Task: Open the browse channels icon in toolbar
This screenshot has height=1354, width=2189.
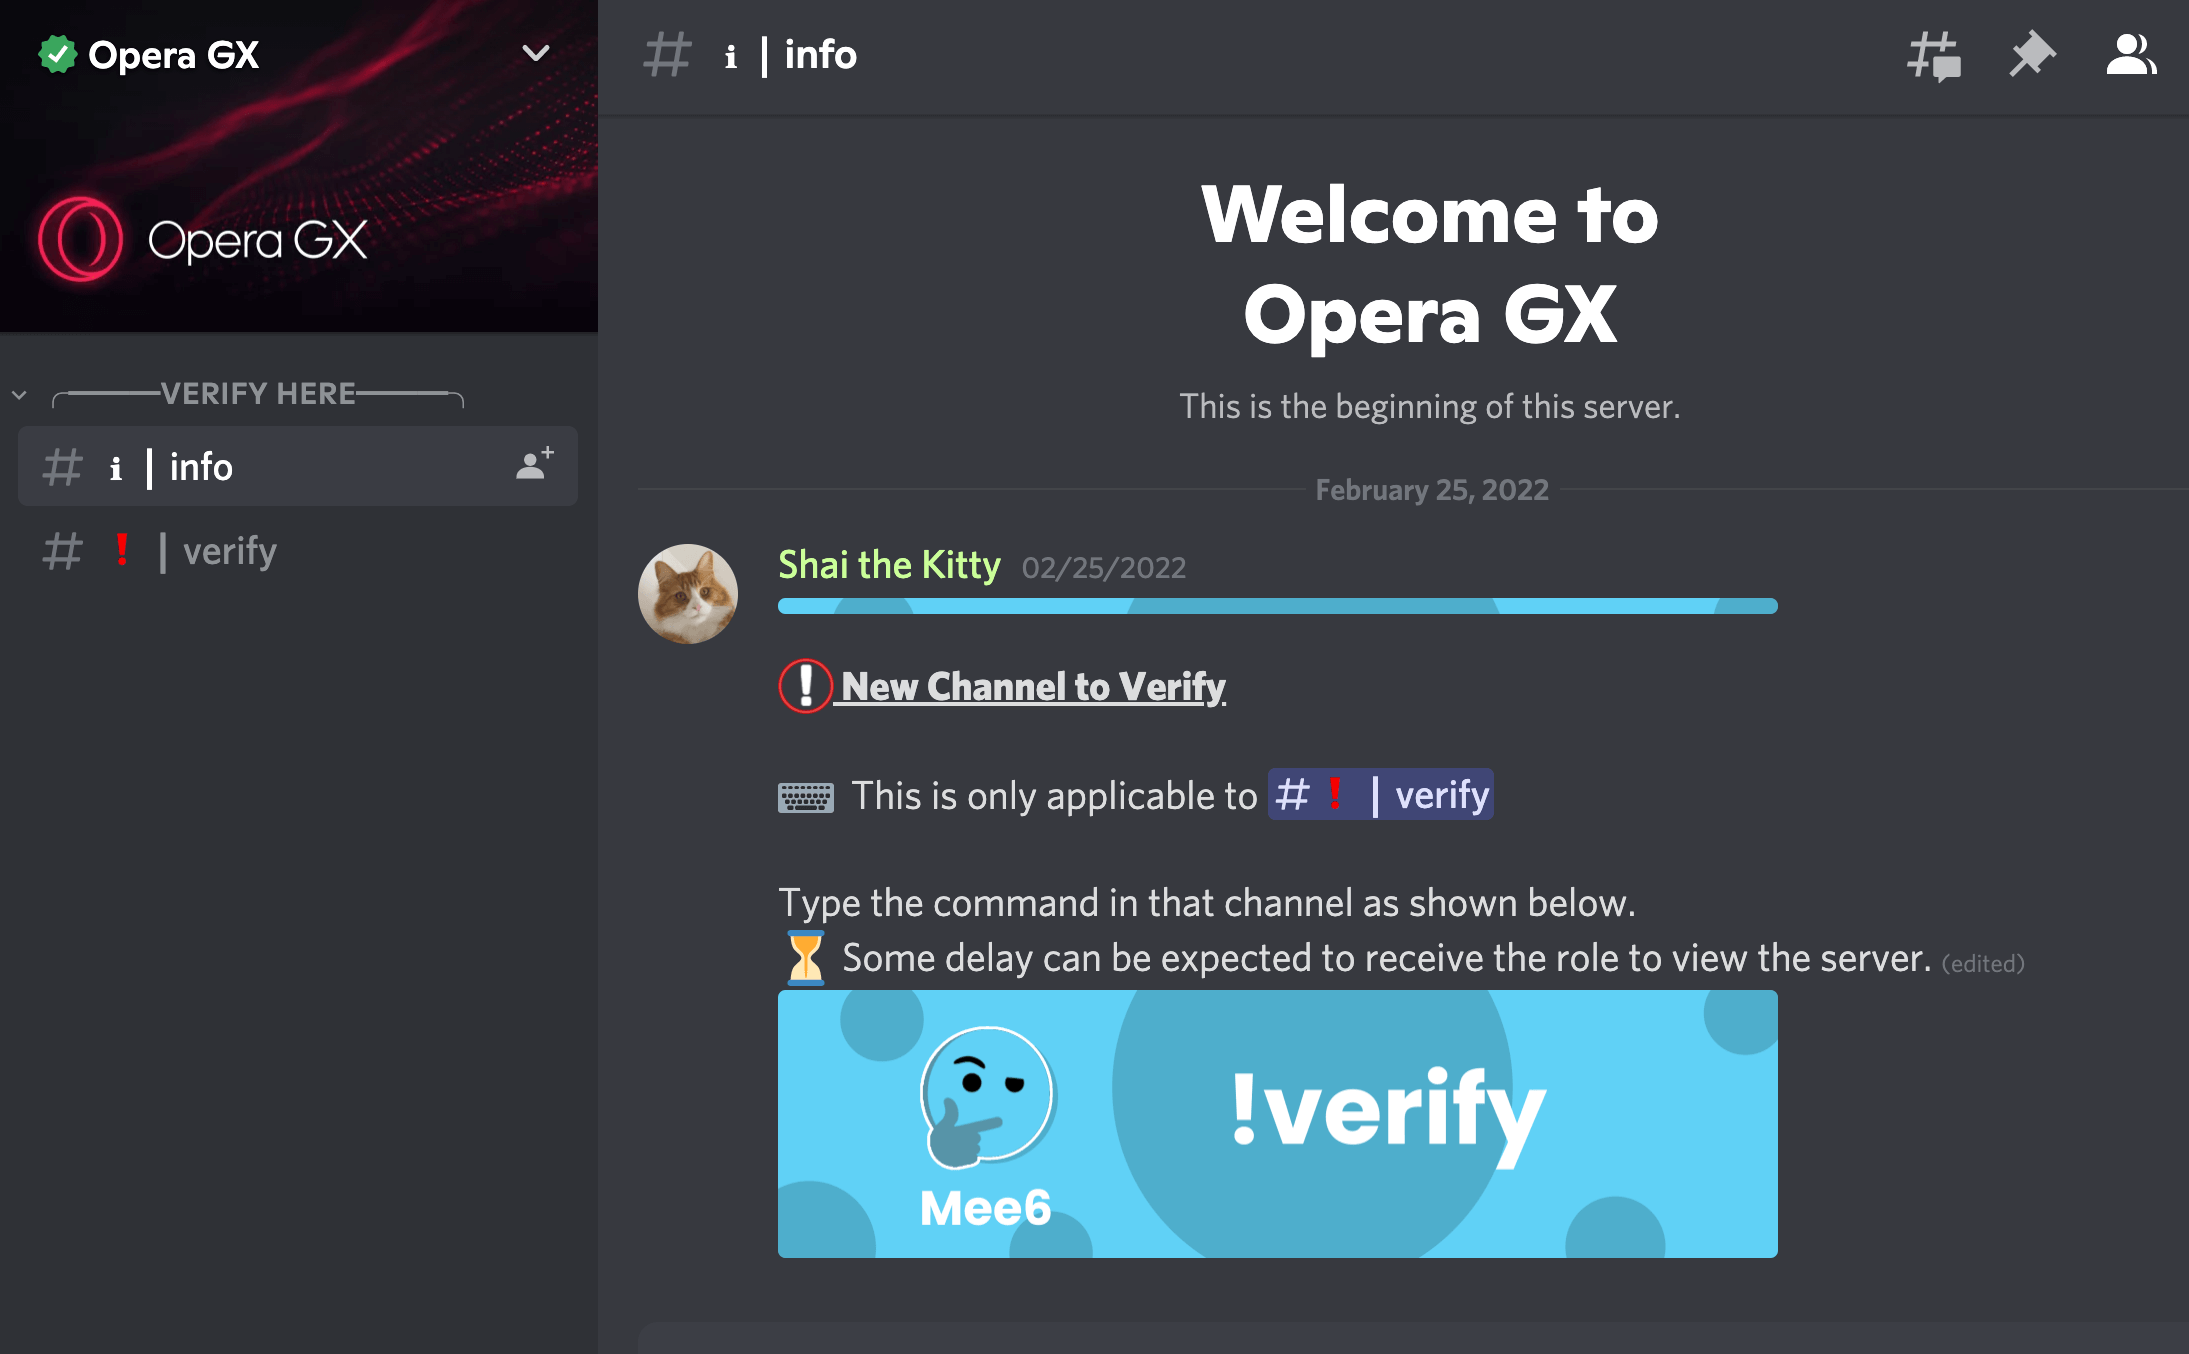Action: (x=1934, y=55)
